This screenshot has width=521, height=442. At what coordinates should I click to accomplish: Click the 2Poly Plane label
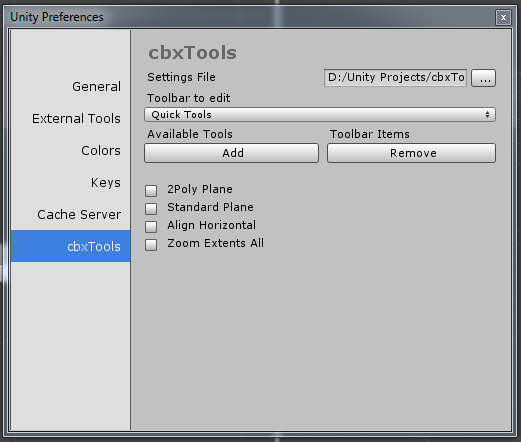coord(200,189)
